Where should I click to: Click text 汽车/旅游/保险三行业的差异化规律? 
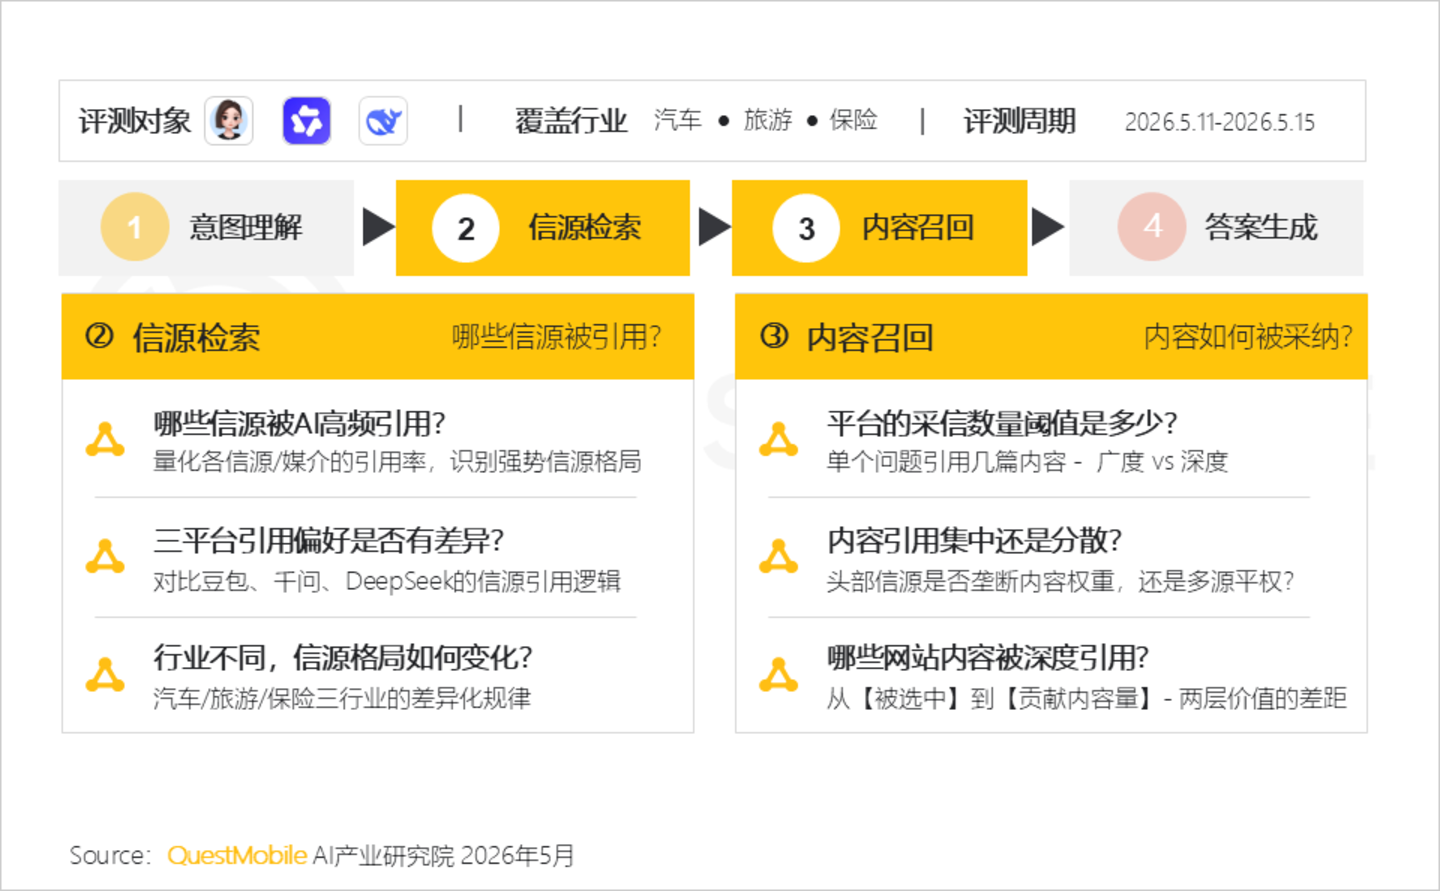[x=342, y=698]
